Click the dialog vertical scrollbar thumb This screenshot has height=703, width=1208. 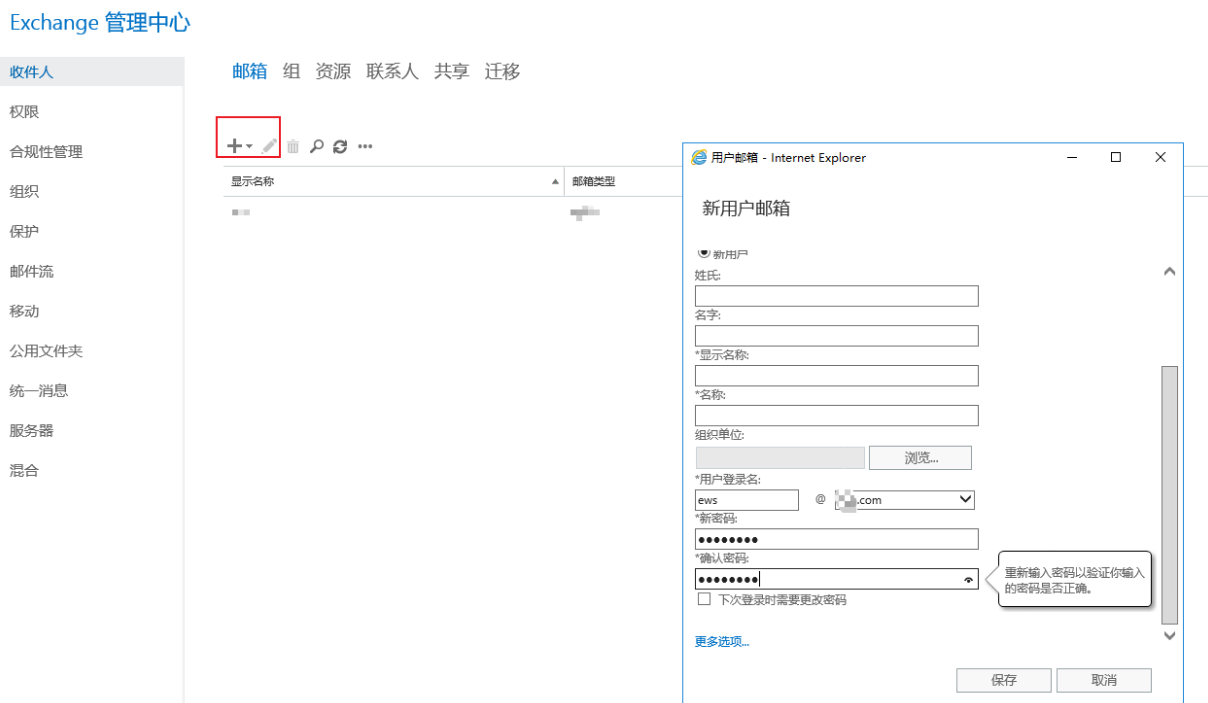(x=1169, y=495)
